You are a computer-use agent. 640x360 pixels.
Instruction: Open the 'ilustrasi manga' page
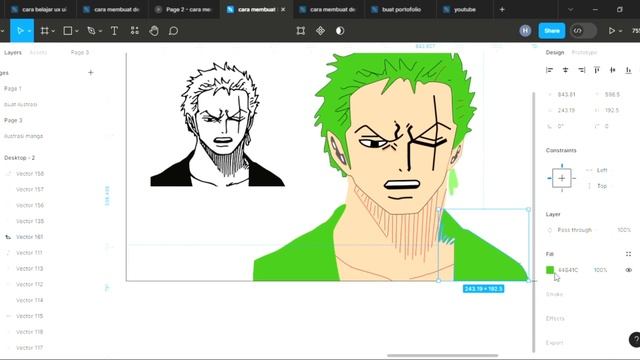coord(23,136)
